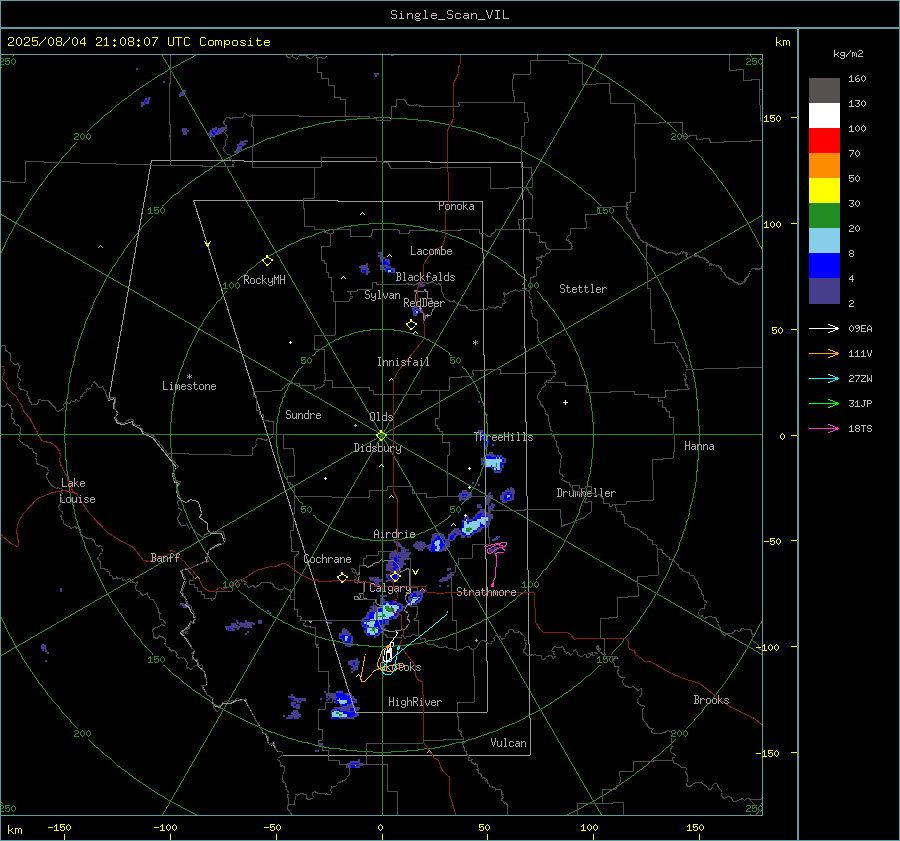The image size is (900, 841).
Task: Click the Vulcan town label
Action: pos(508,743)
